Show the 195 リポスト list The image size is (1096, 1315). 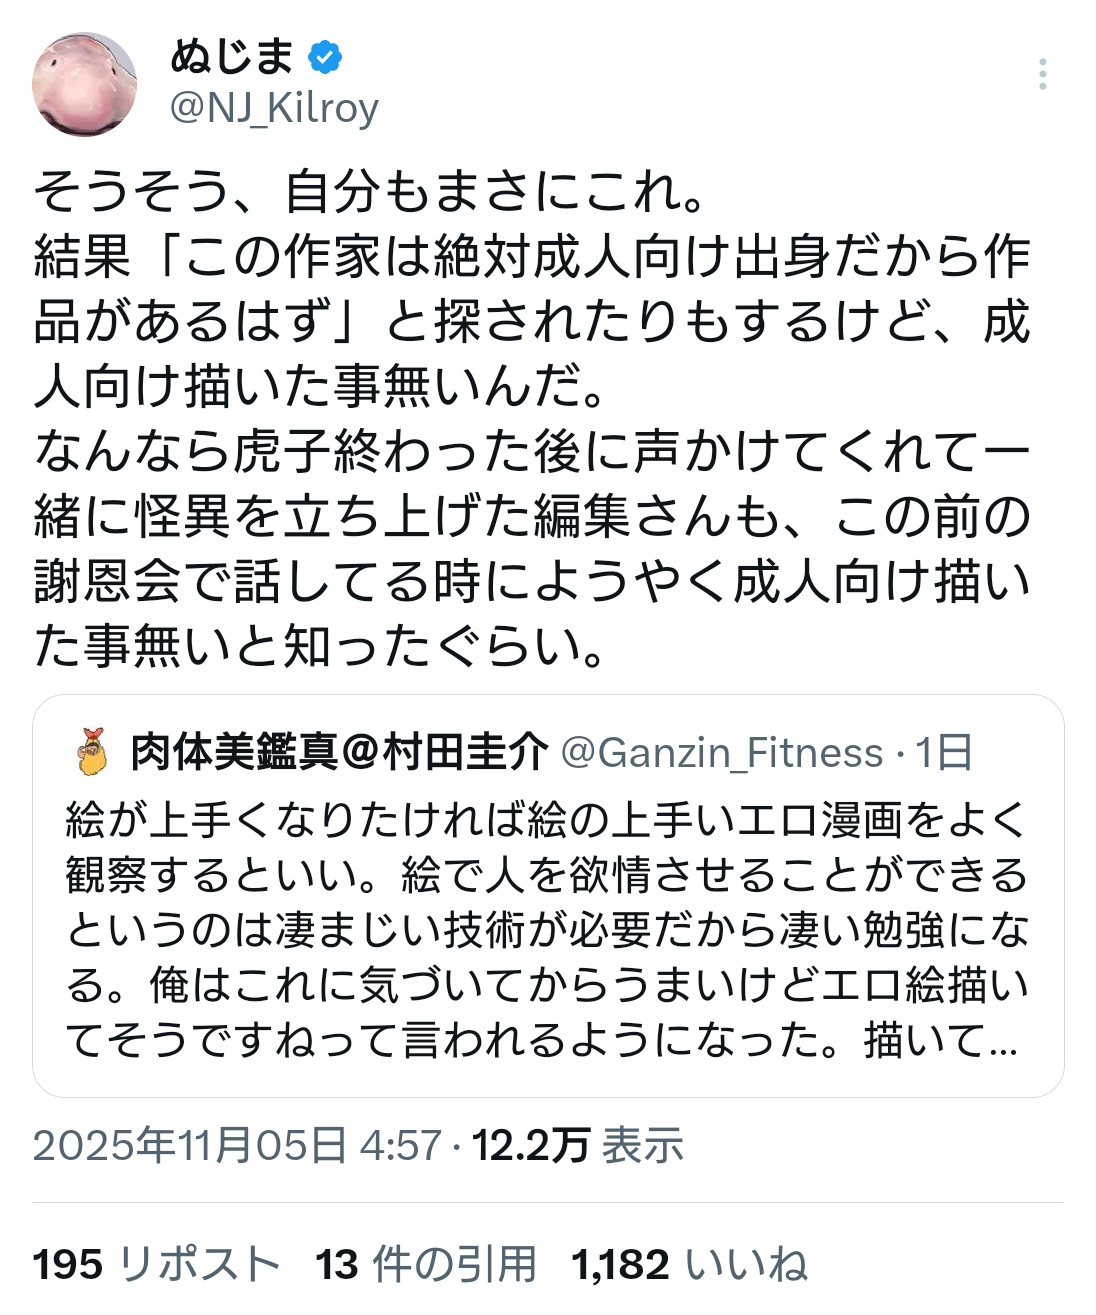point(156,1265)
